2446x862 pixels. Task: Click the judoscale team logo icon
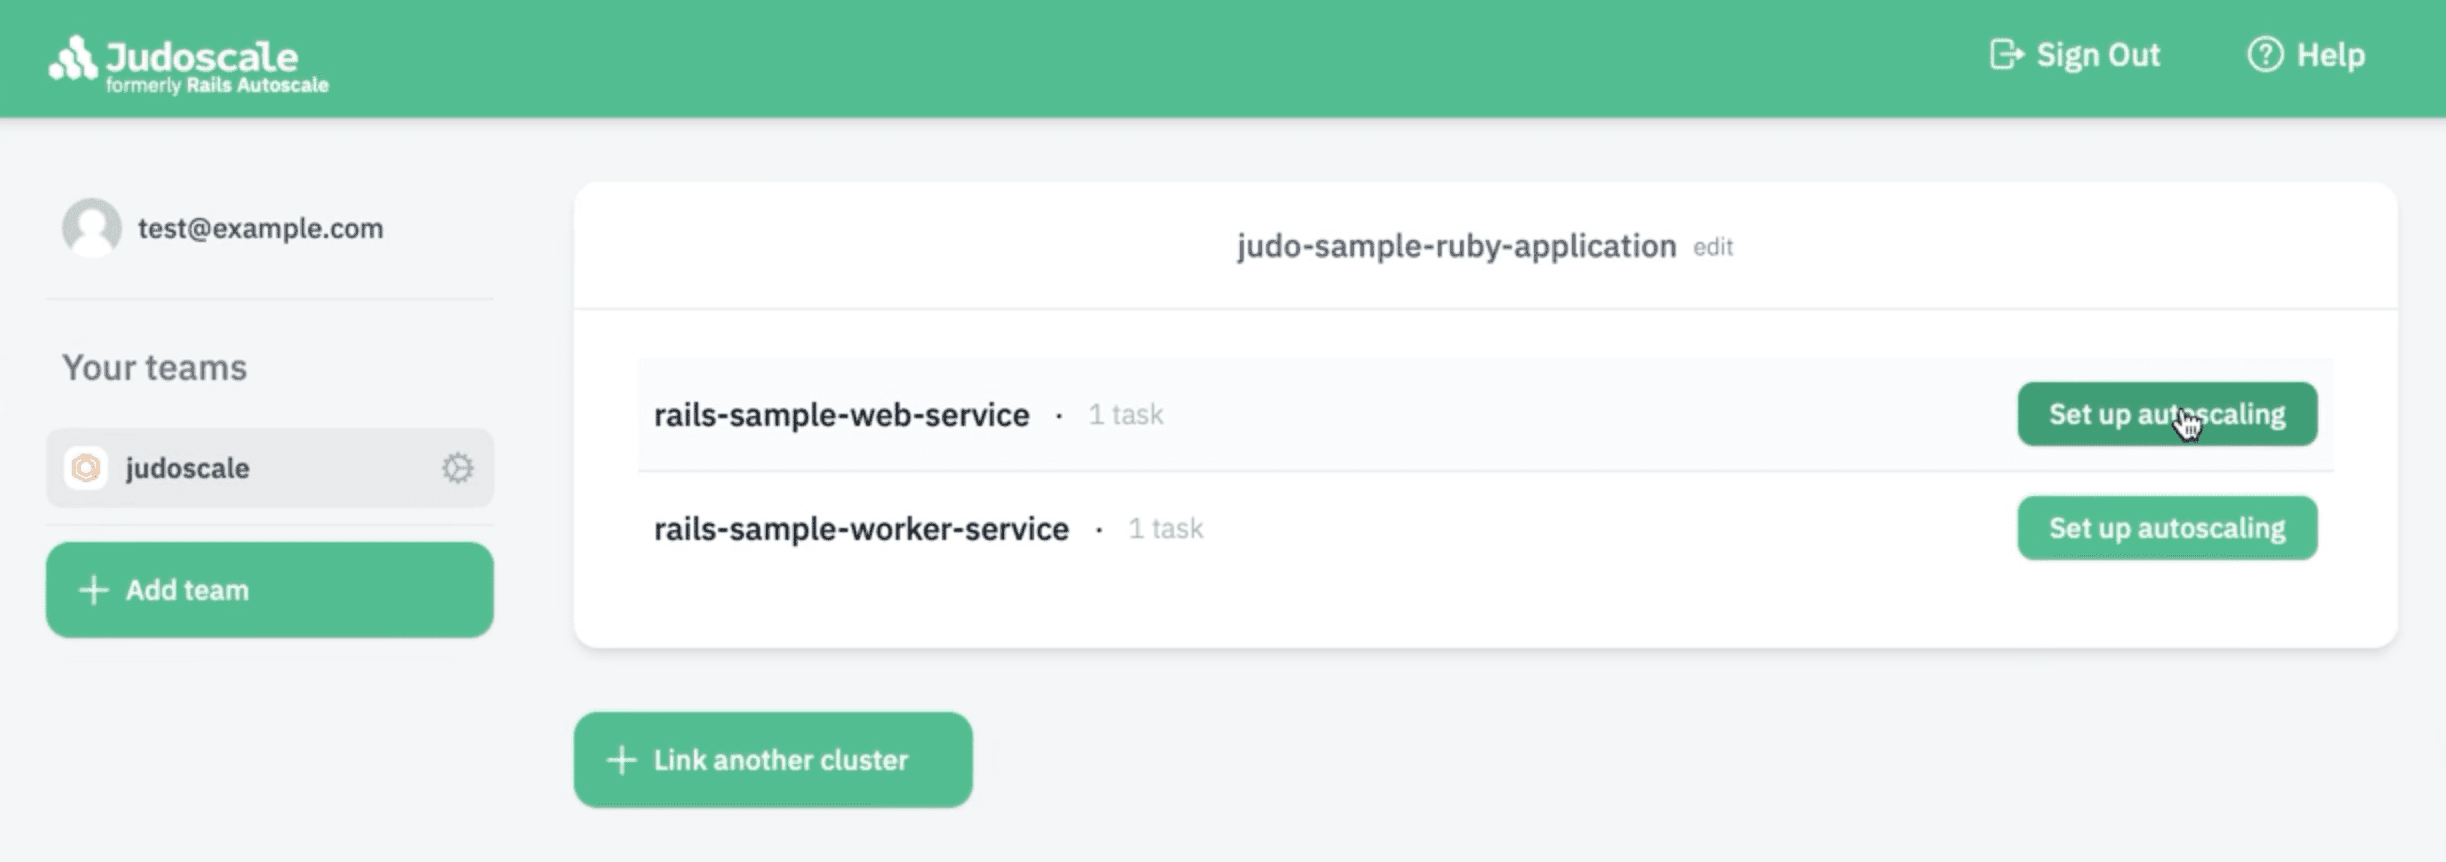tap(86, 468)
